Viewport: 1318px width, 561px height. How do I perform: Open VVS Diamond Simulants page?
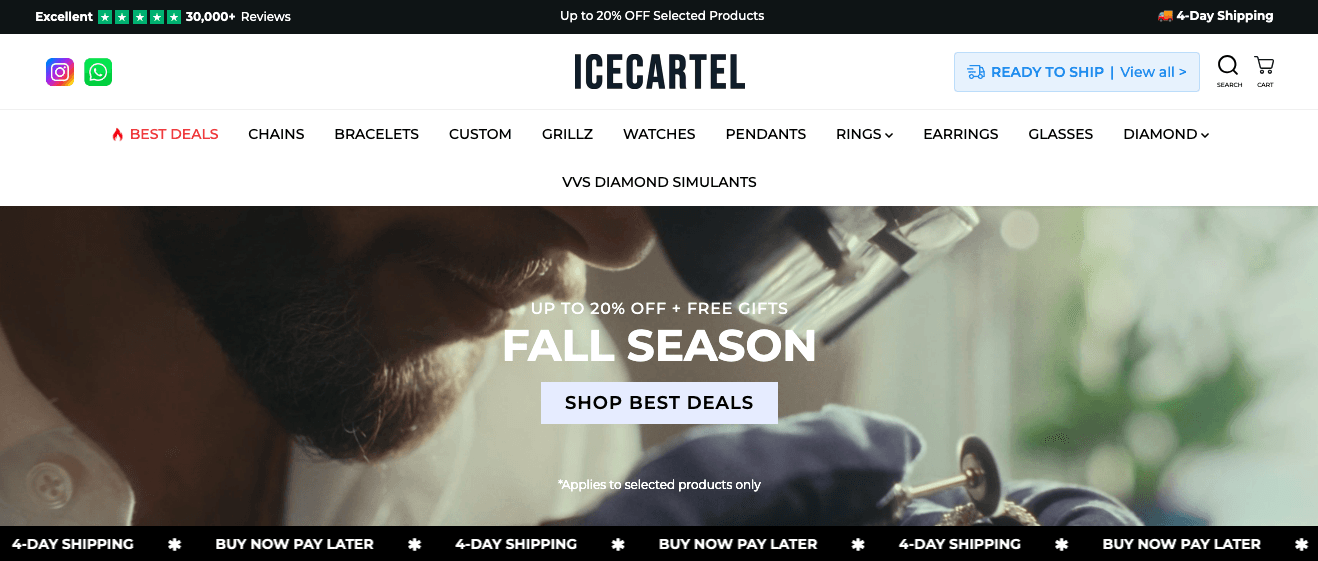coord(659,182)
